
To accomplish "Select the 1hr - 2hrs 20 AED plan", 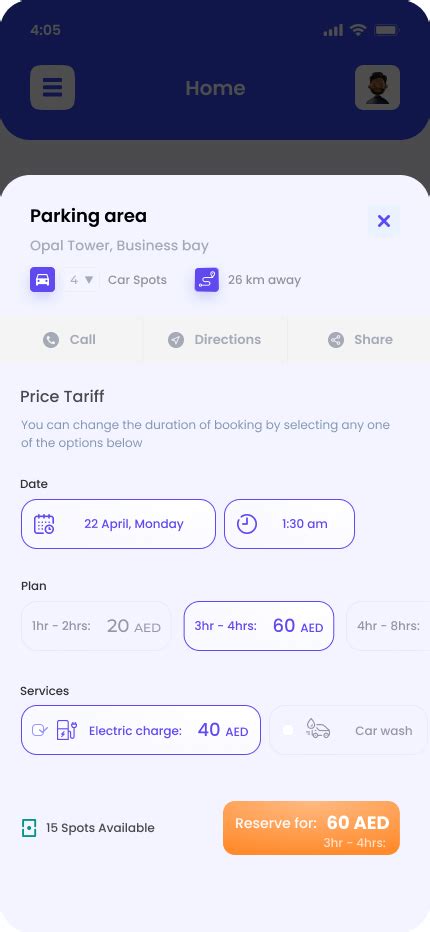I will click(96, 626).
